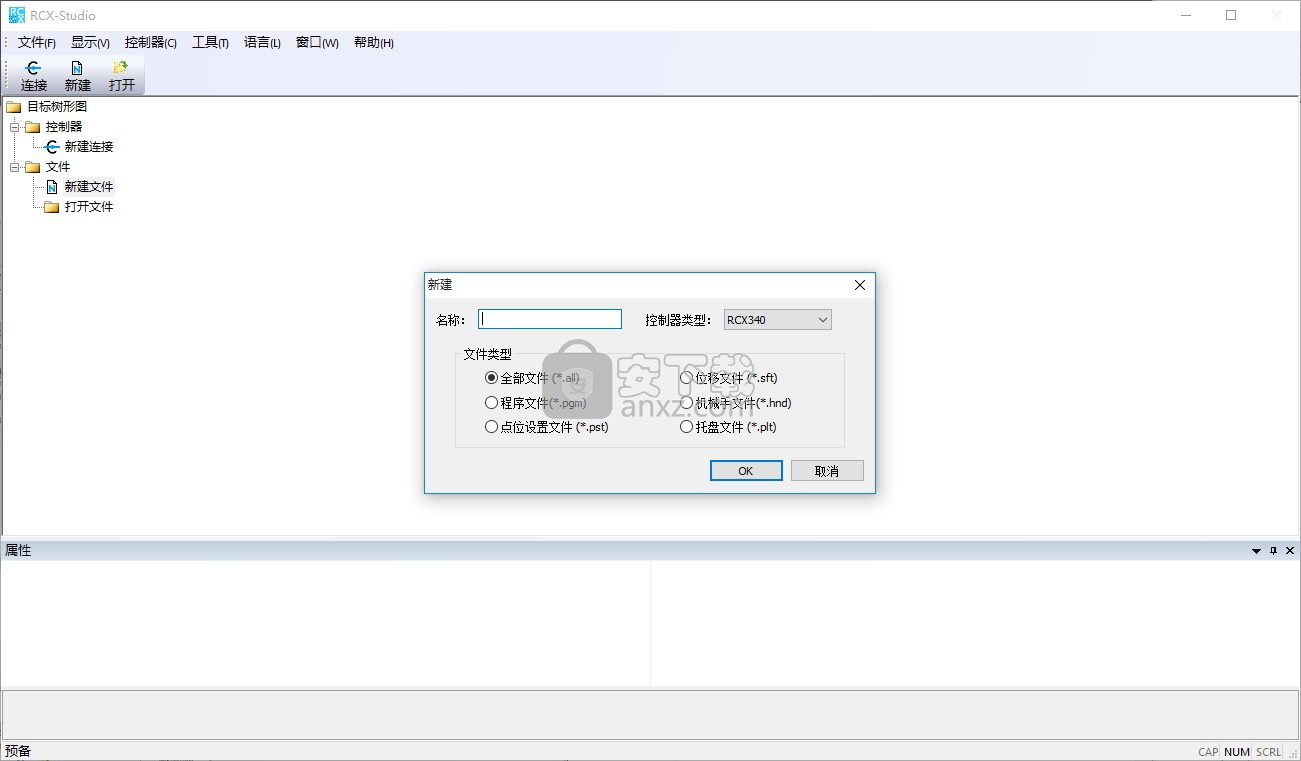Open the 窗口(W) menu

(x=317, y=43)
